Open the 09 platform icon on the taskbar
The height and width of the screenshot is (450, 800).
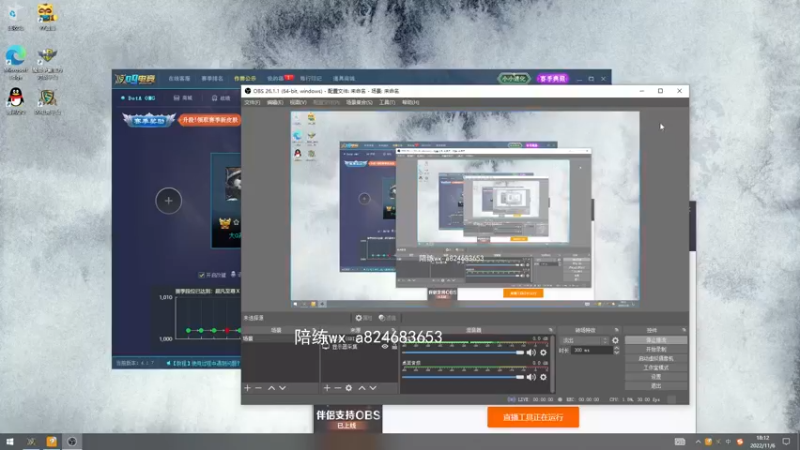(x=31, y=441)
